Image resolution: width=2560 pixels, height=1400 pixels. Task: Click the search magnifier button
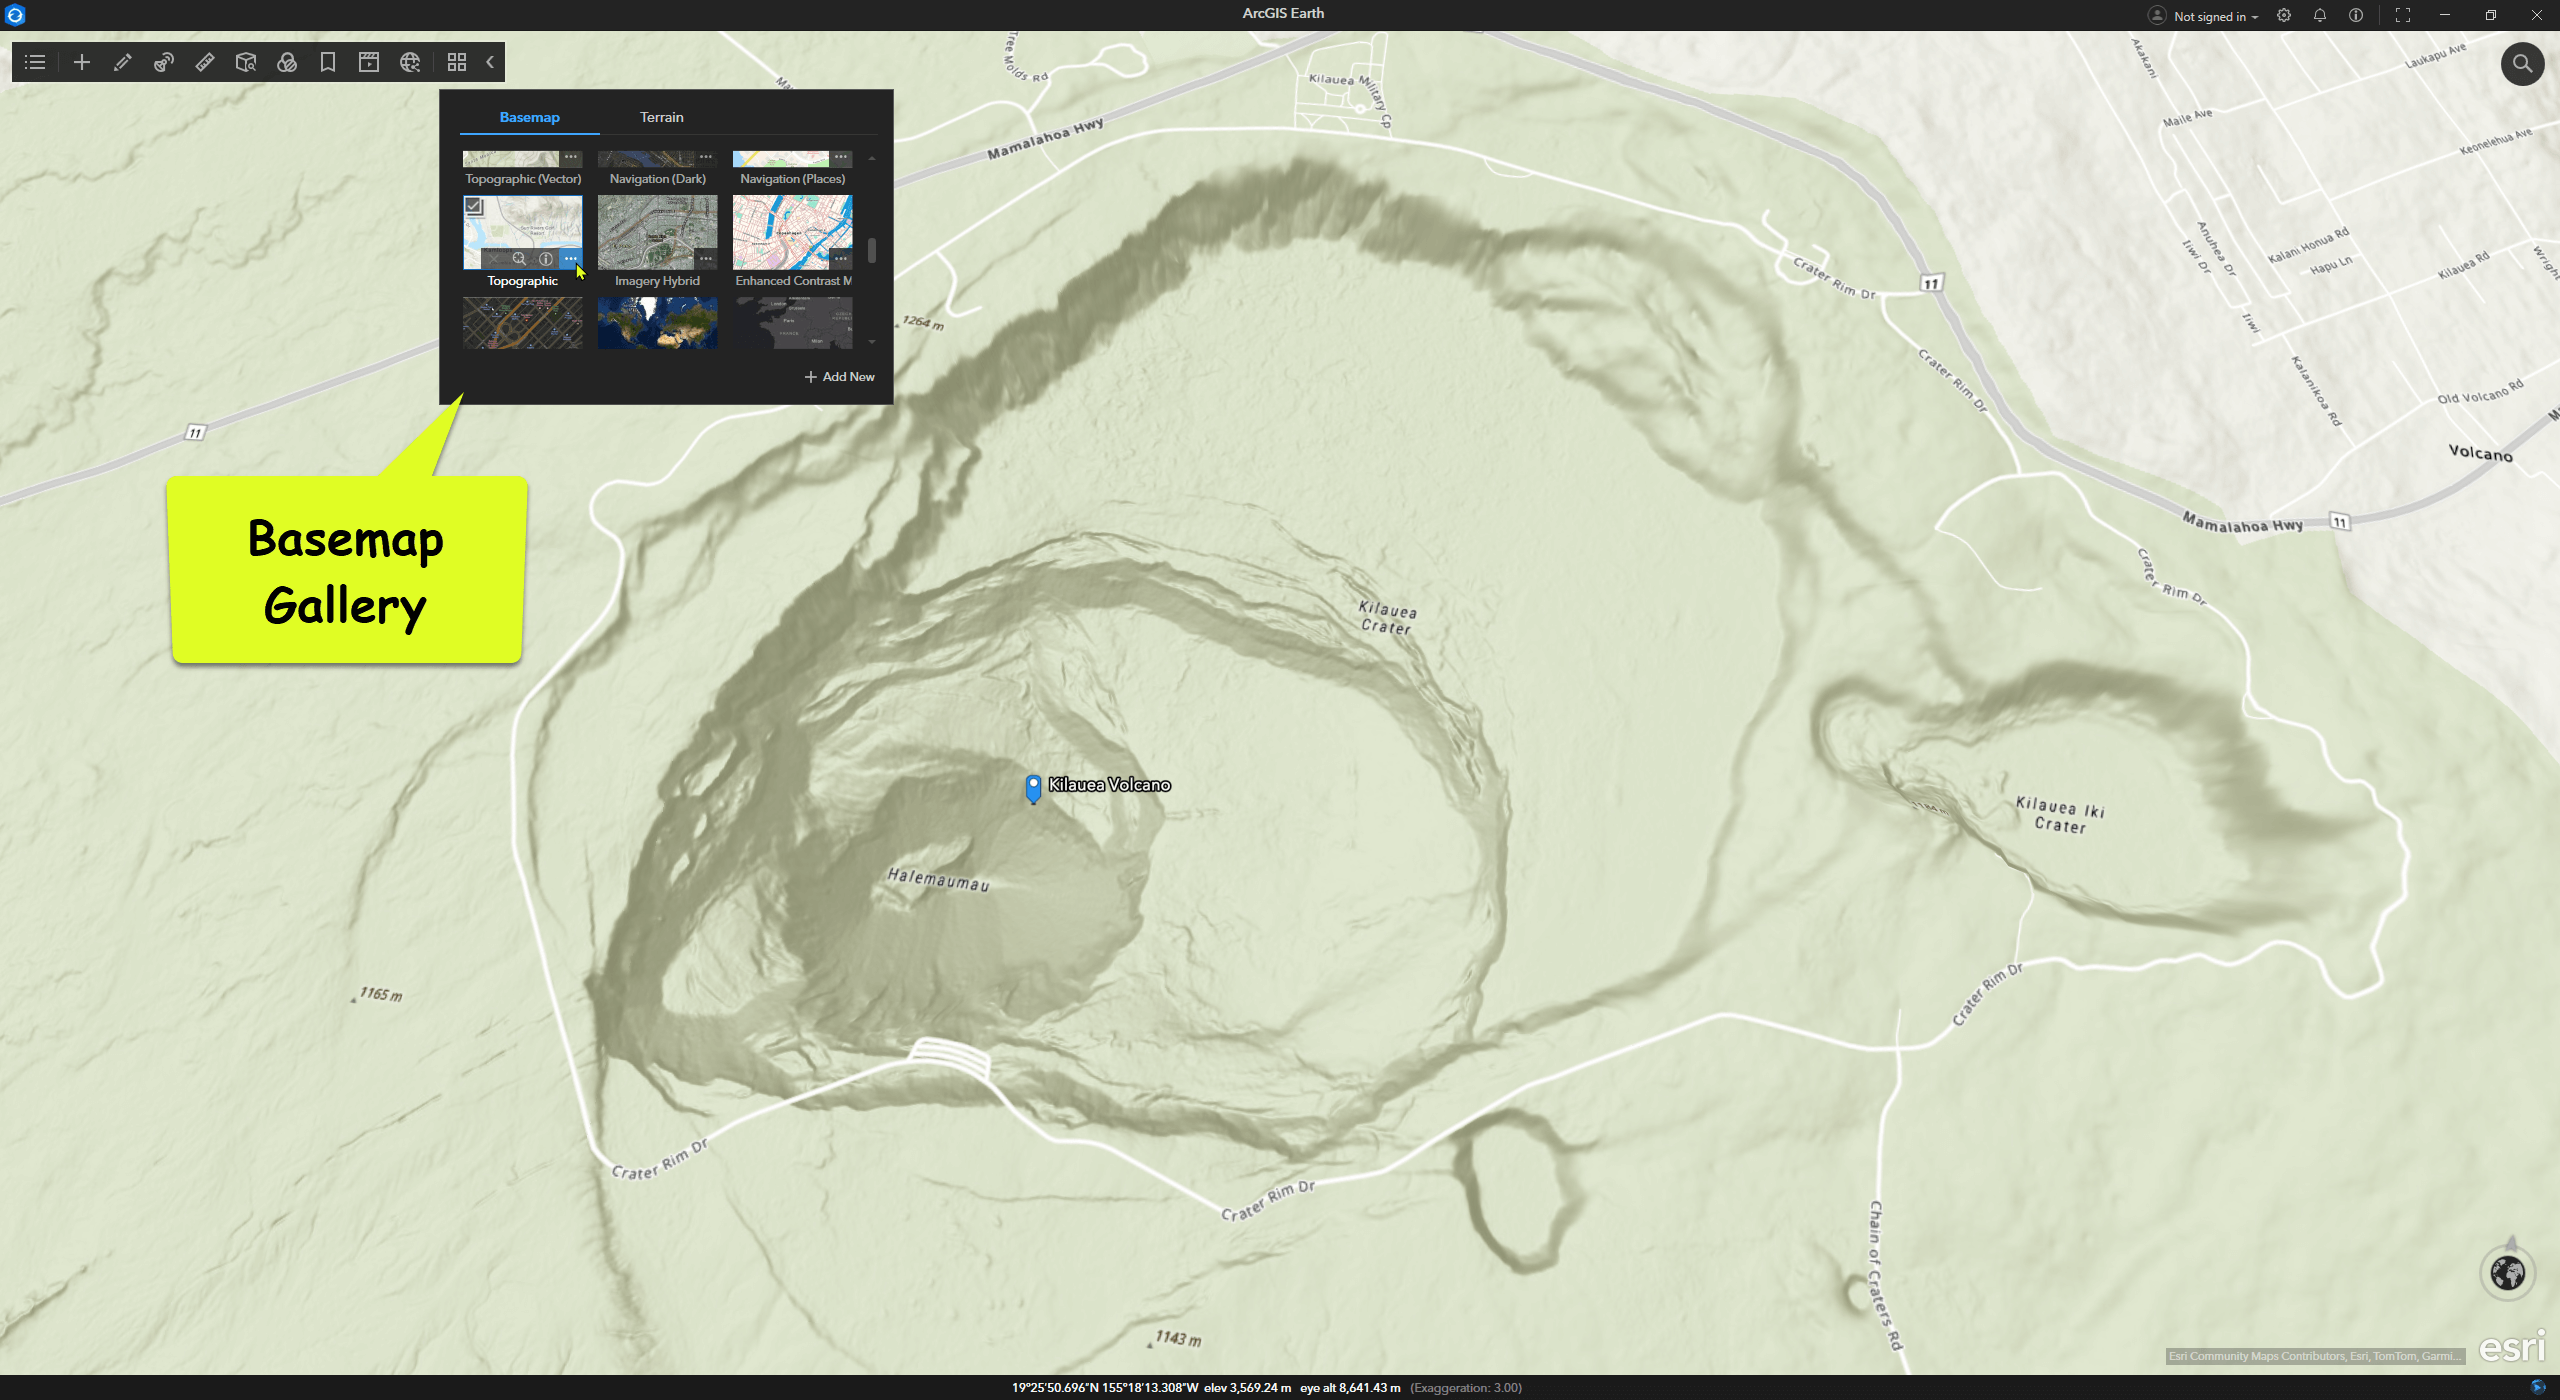tap(2522, 64)
